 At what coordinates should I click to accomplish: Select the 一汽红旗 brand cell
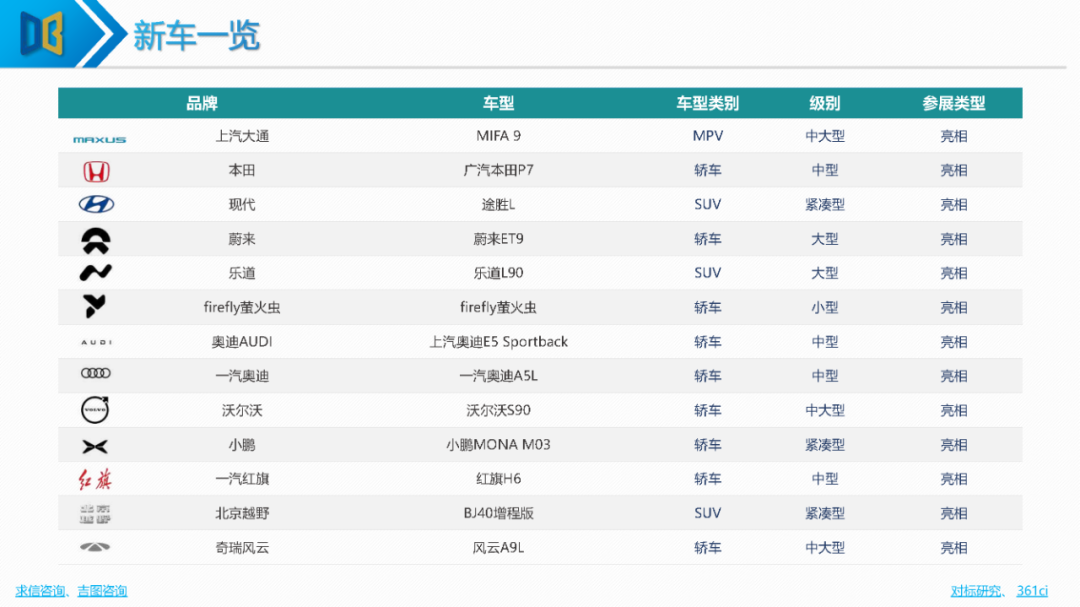[242, 479]
